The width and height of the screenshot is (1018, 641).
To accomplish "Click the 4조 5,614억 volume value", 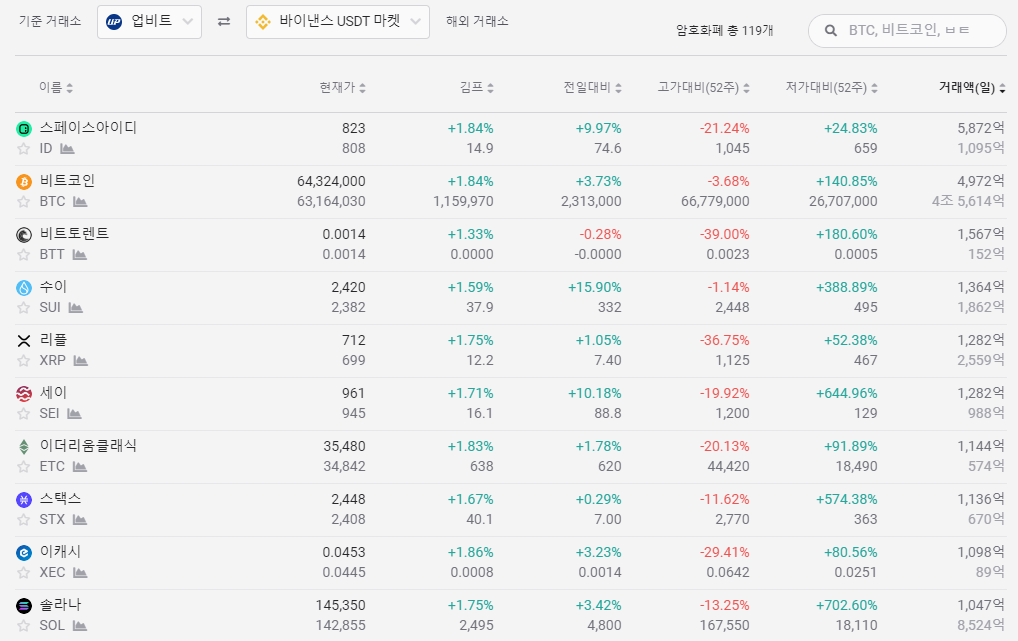I will [968, 201].
